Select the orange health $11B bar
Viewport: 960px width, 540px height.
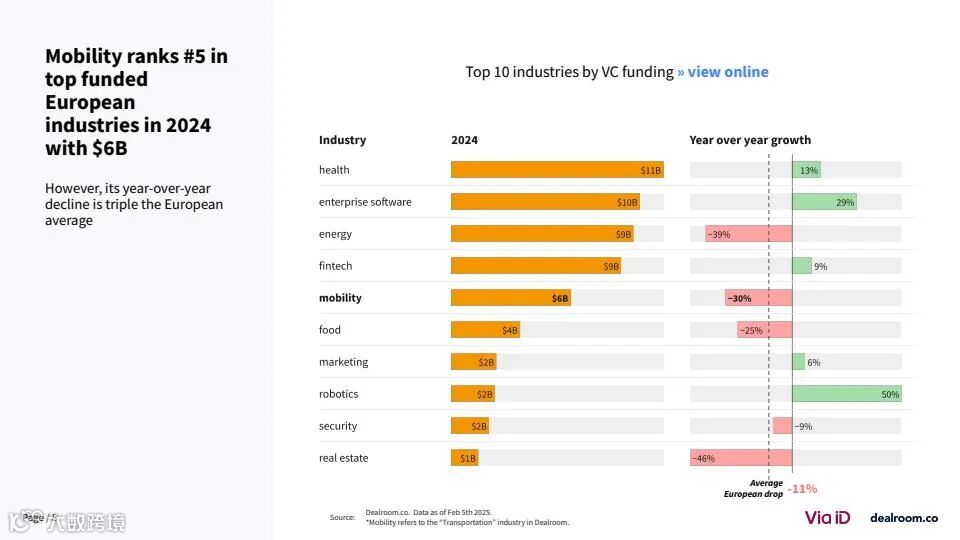coord(556,170)
